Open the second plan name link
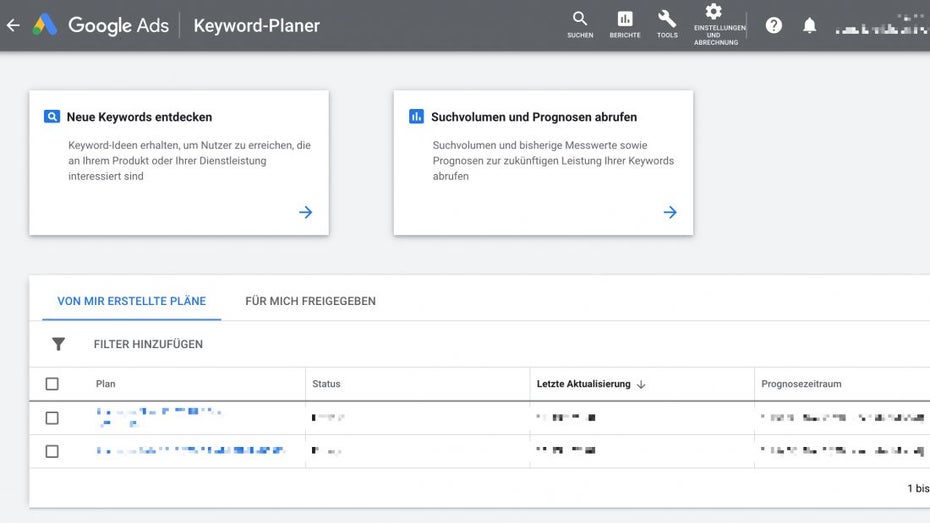 click(x=190, y=451)
